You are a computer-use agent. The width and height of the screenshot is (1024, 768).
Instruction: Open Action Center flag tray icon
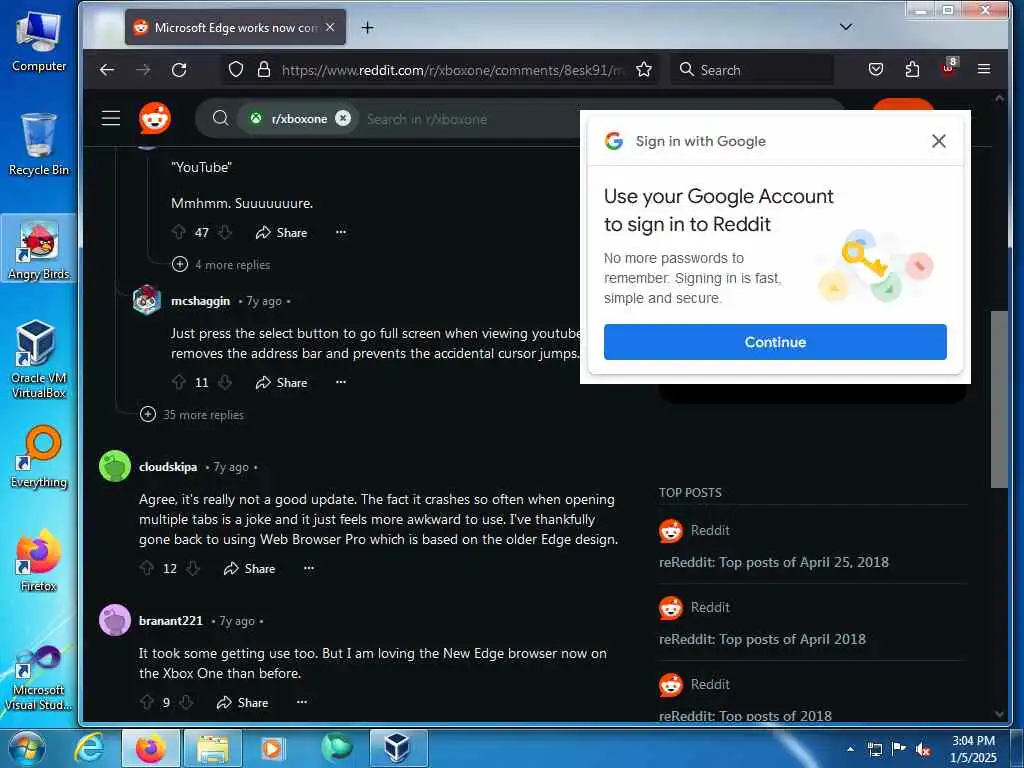tap(898, 750)
